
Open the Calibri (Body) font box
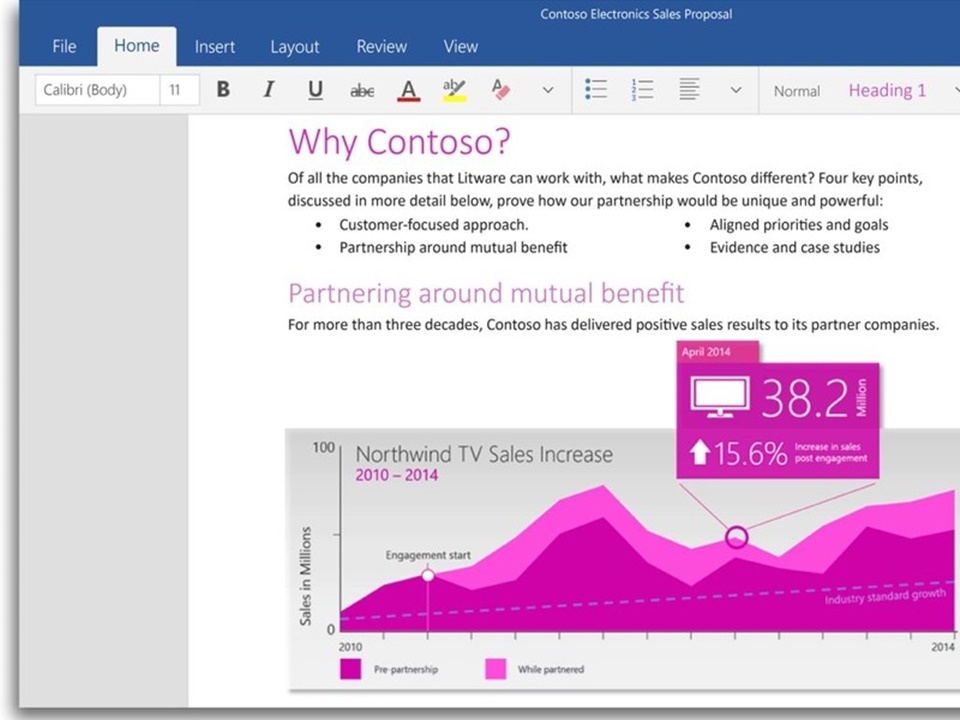(x=97, y=90)
